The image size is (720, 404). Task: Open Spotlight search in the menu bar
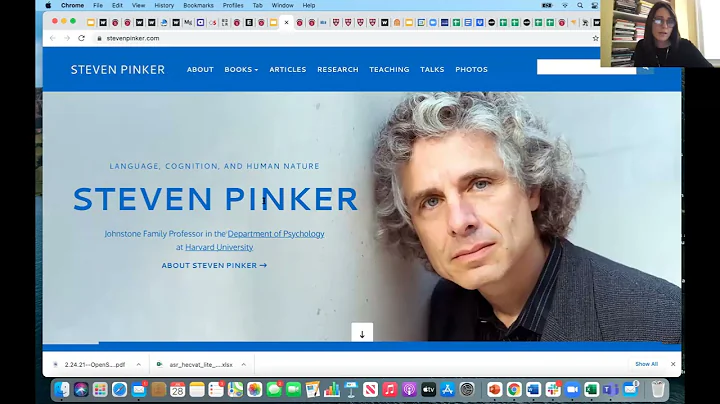pyautogui.click(x=580, y=6)
